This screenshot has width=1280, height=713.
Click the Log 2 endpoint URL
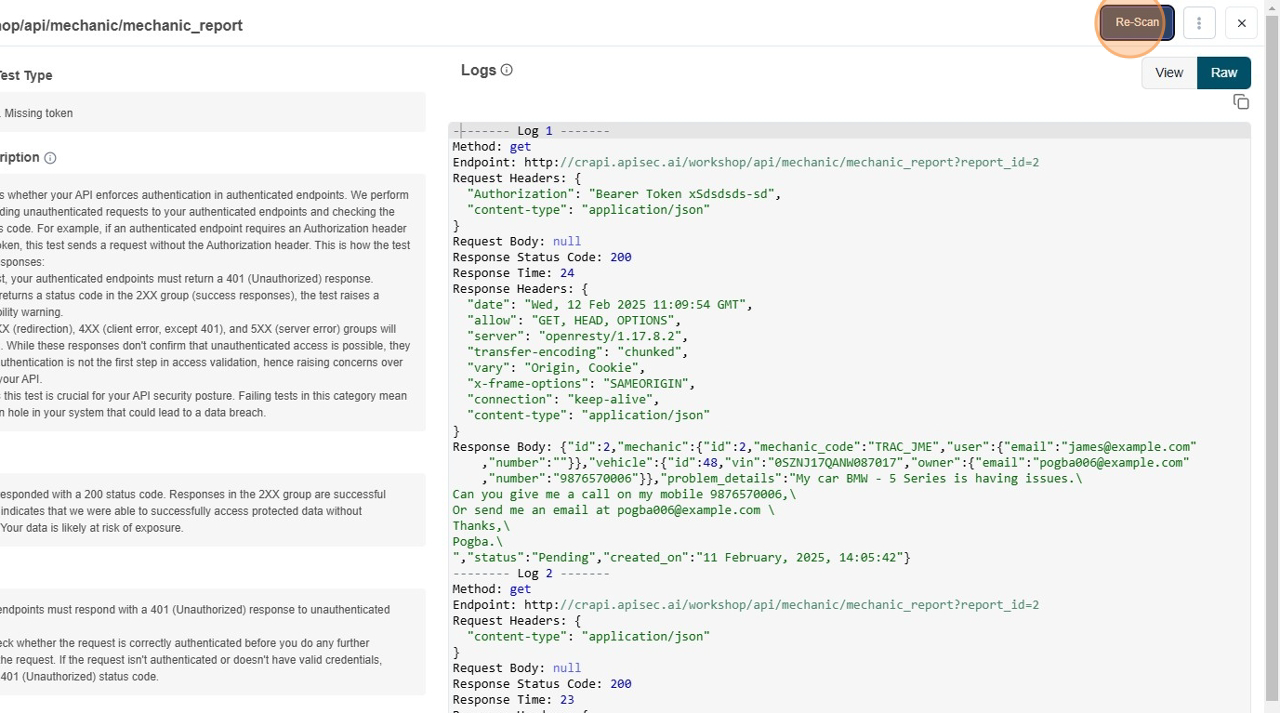pyautogui.click(x=798, y=605)
